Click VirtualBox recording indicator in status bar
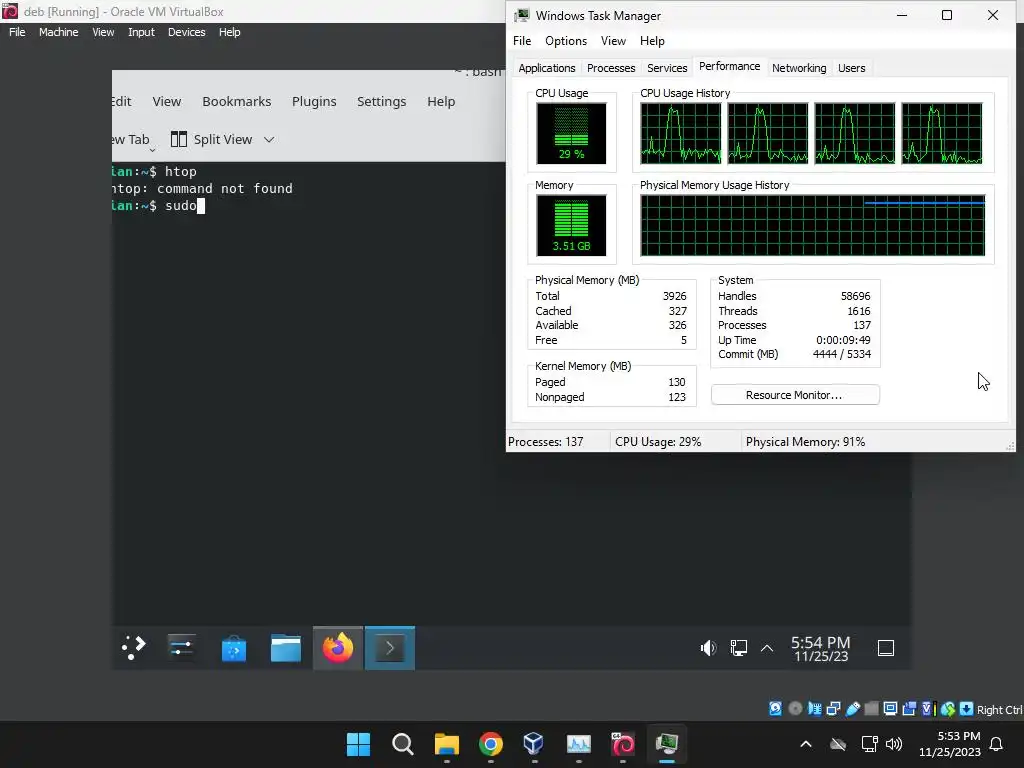 [x=909, y=709]
